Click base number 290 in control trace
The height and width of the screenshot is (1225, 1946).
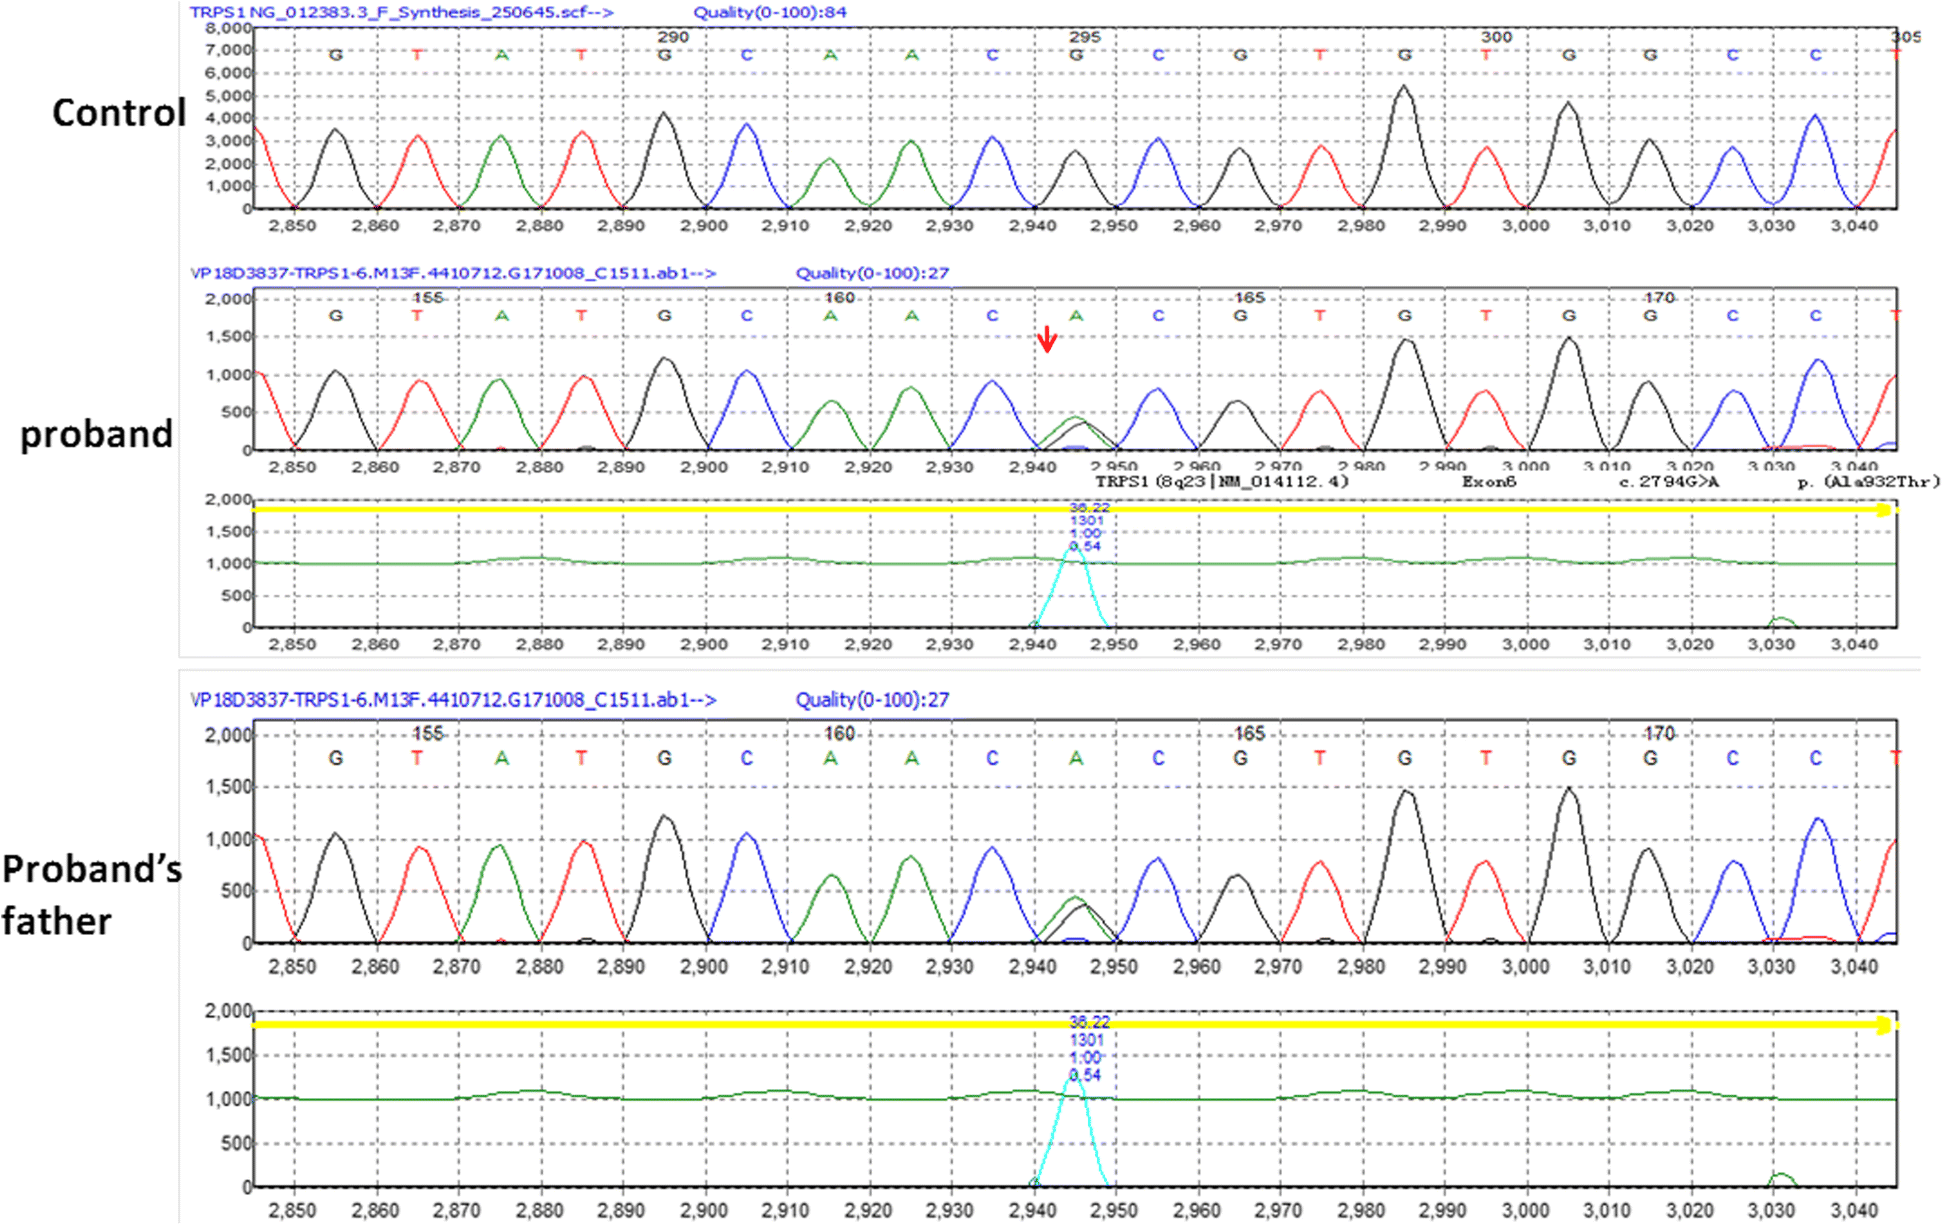[x=673, y=37]
